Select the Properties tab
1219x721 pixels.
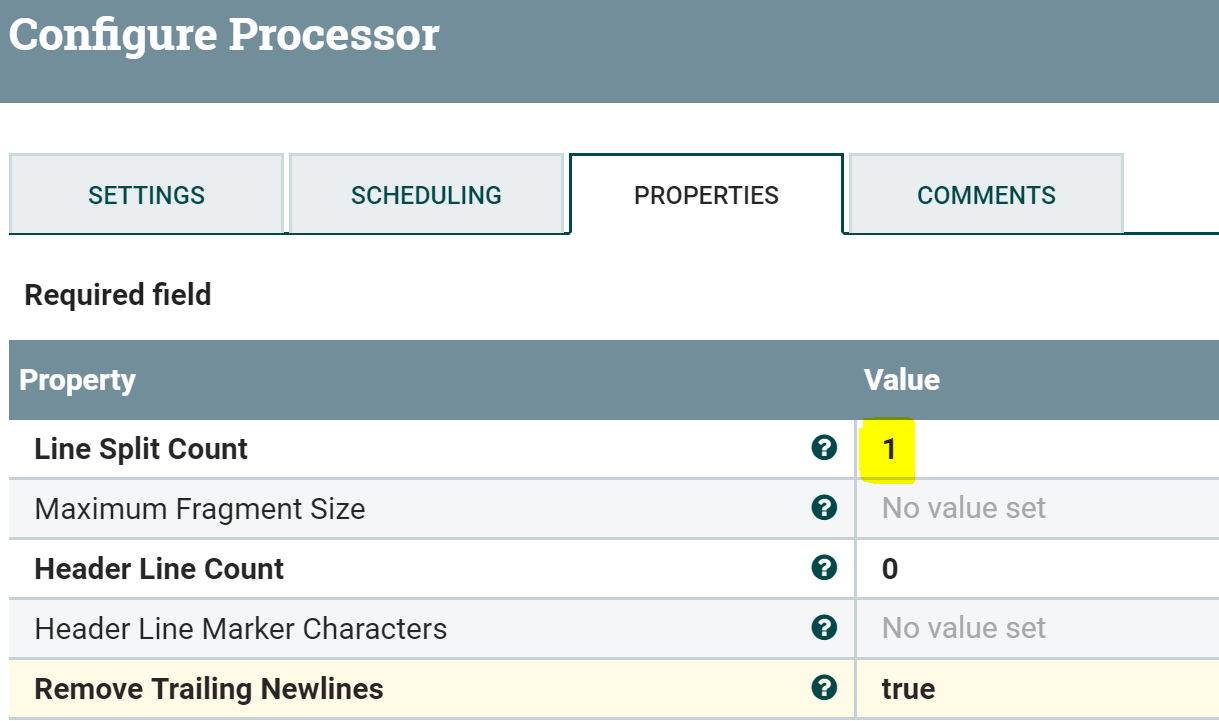(706, 194)
